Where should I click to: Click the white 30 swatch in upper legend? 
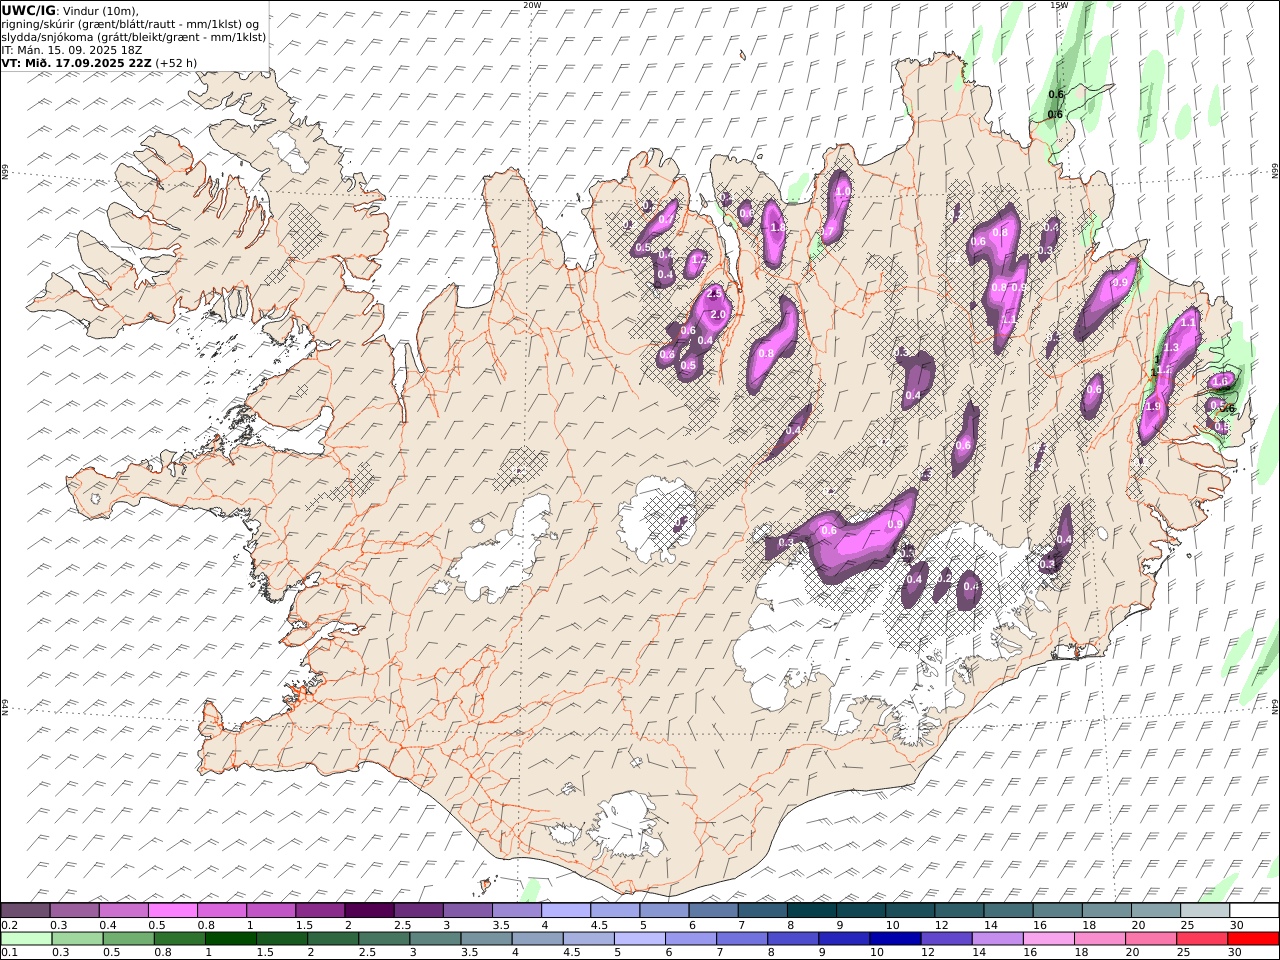[1253, 911]
